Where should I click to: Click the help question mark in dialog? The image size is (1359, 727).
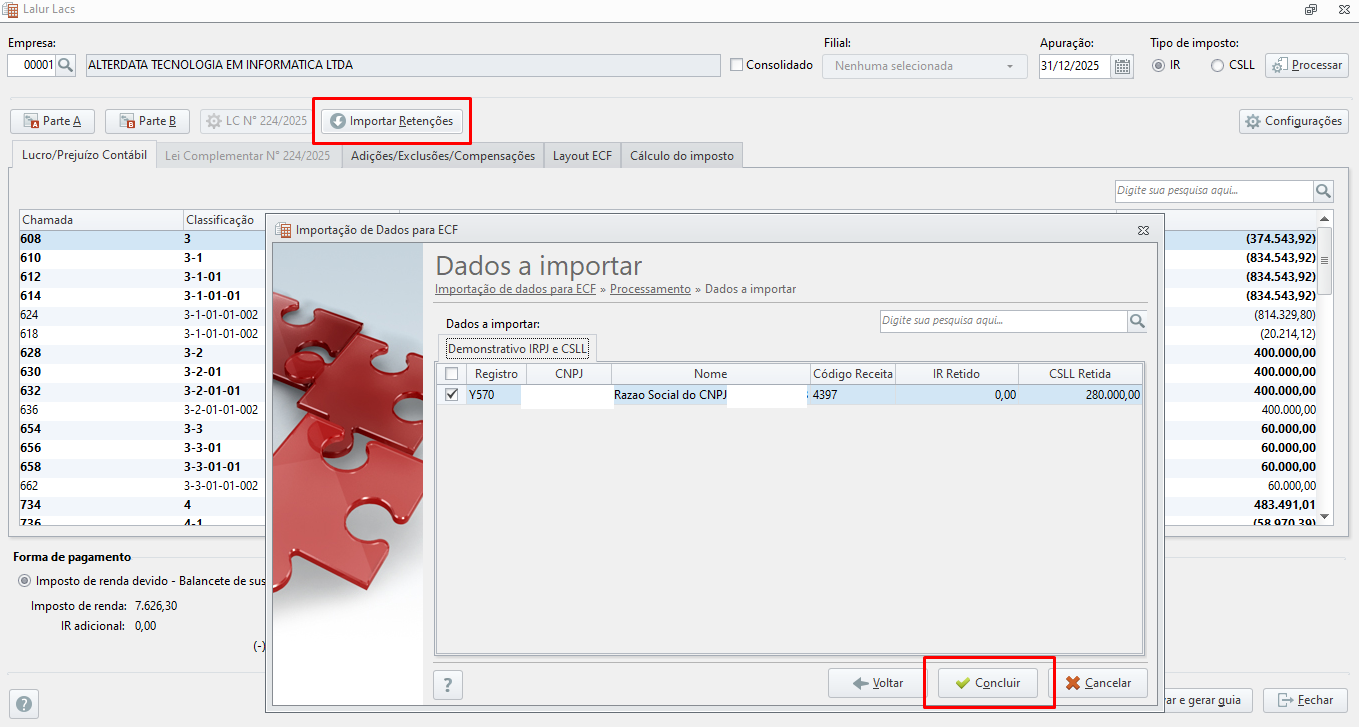(x=447, y=685)
